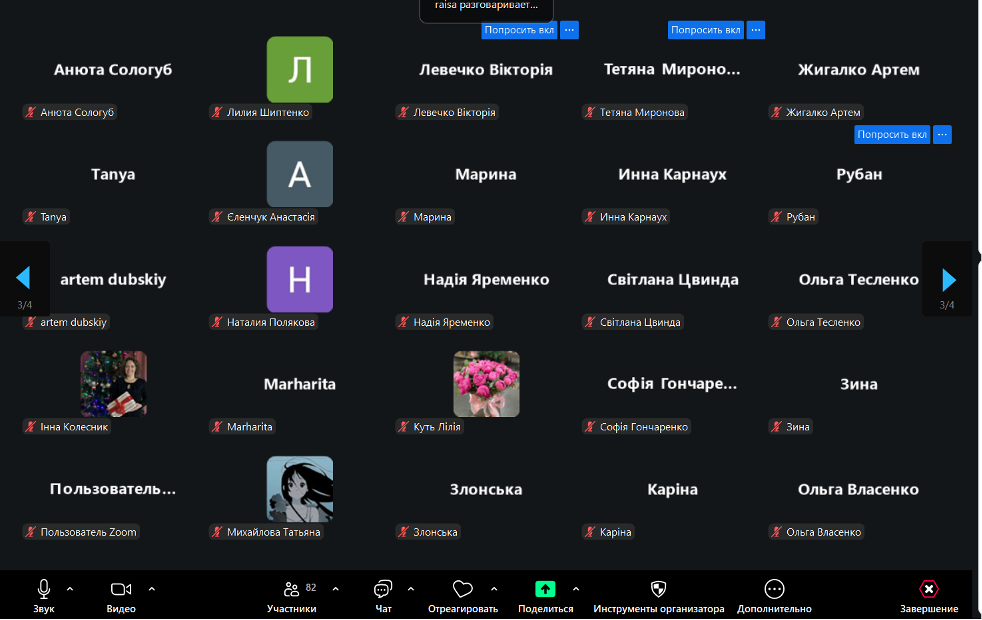This screenshot has height=620, width=982.
Task: Click the green Поделиться share screen icon
Action: (x=545, y=589)
